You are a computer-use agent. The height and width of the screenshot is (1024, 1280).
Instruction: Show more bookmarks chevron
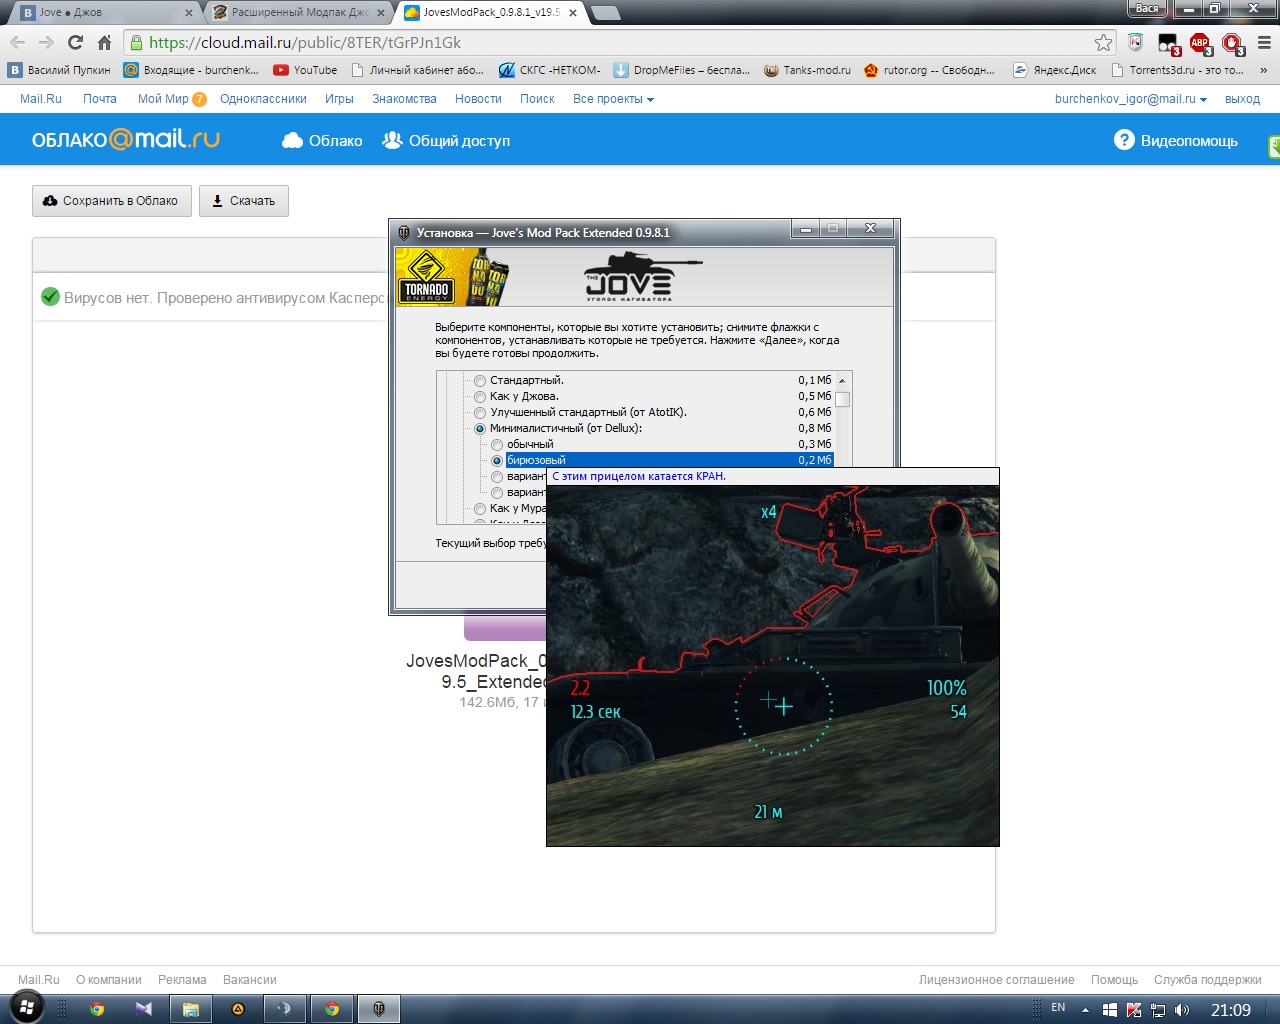(1264, 70)
